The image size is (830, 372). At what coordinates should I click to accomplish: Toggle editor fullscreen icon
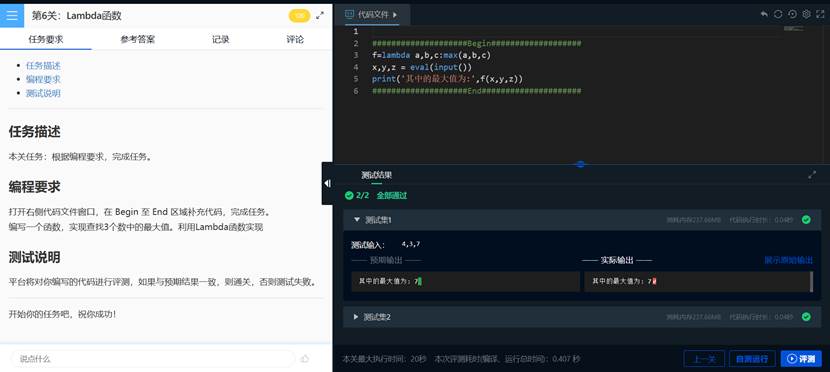820,14
